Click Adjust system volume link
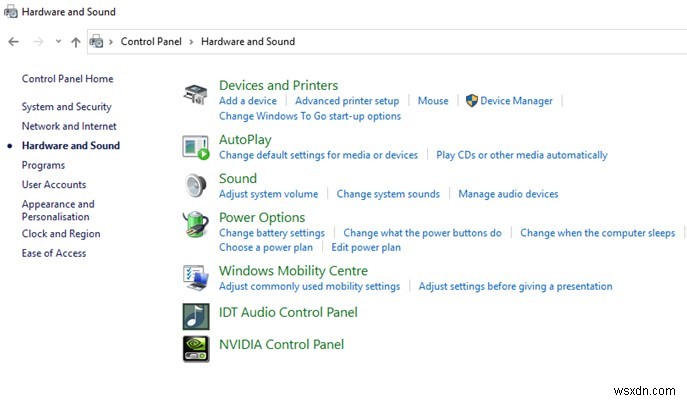Viewport: 687px width, 401px height. pos(268,194)
